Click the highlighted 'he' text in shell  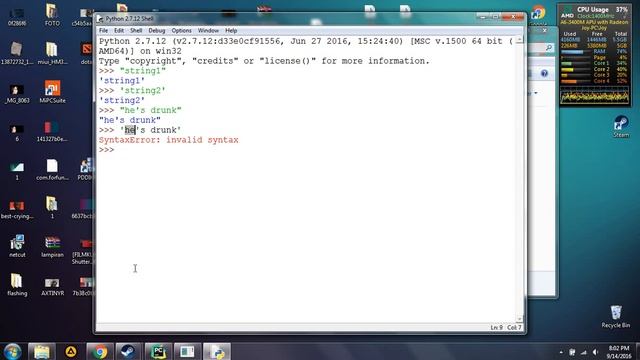[130, 130]
